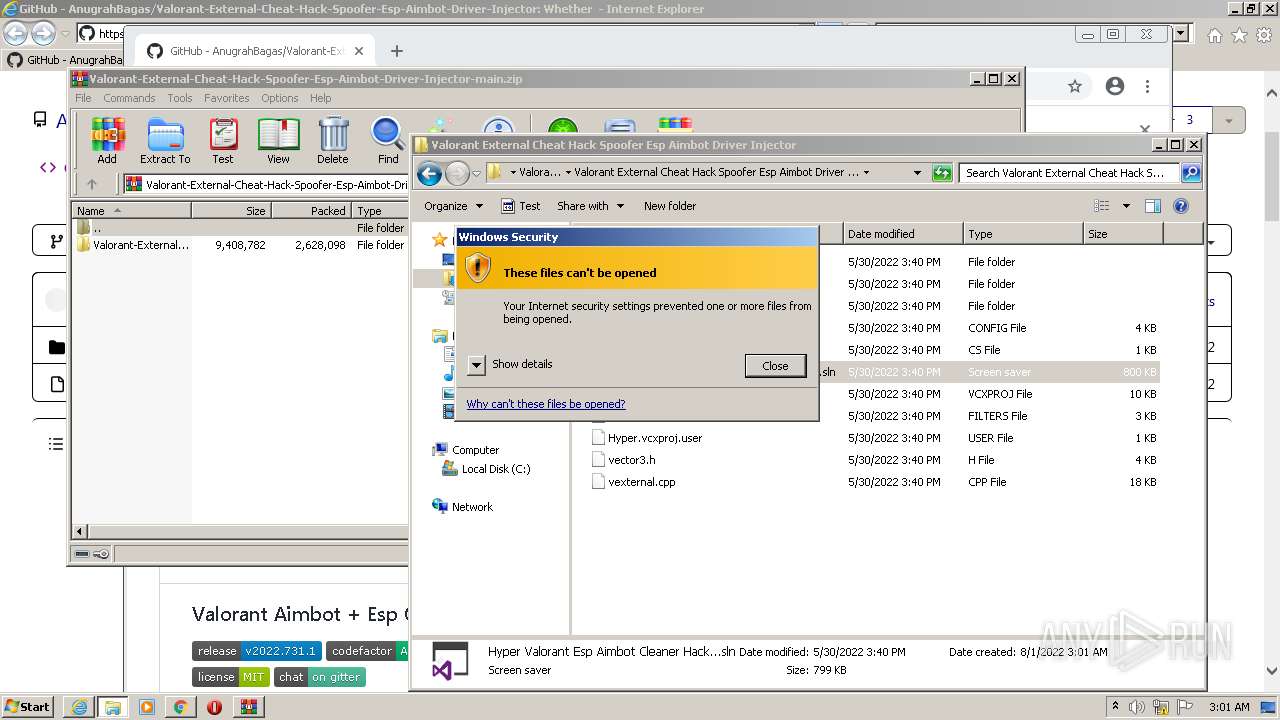Screen dimensions: 1280x720
Task: Select parent '..' folder row in WinRAR
Action: (x=240, y=228)
